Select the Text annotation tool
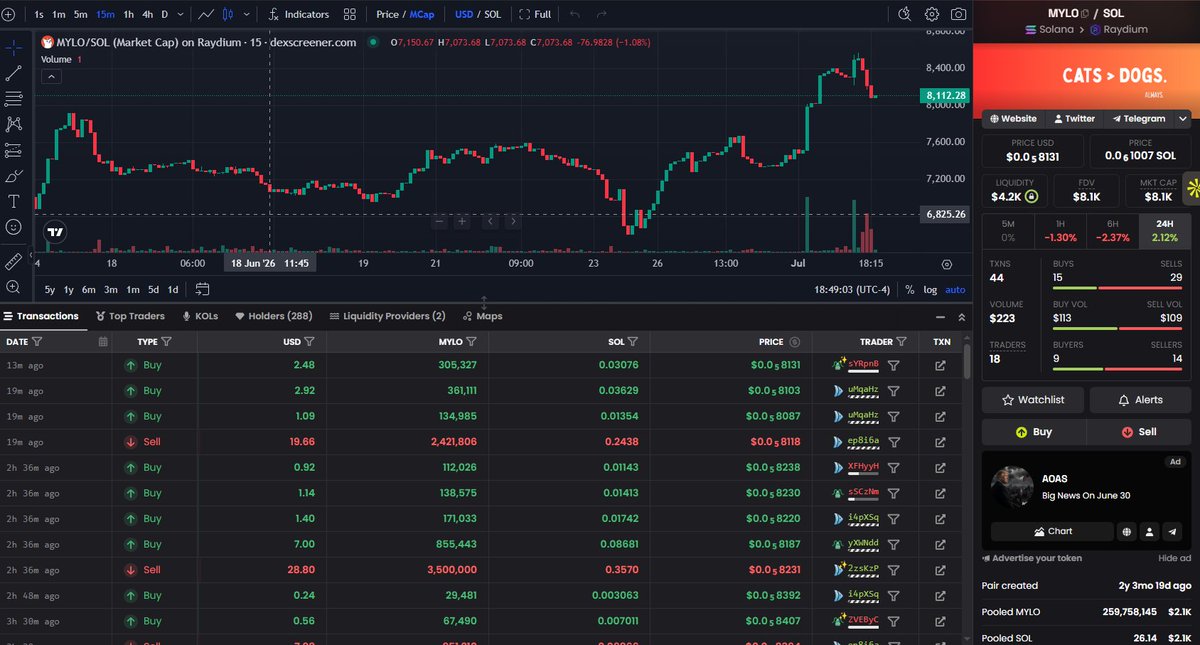The image size is (1200, 645). click(x=14, y=201)
